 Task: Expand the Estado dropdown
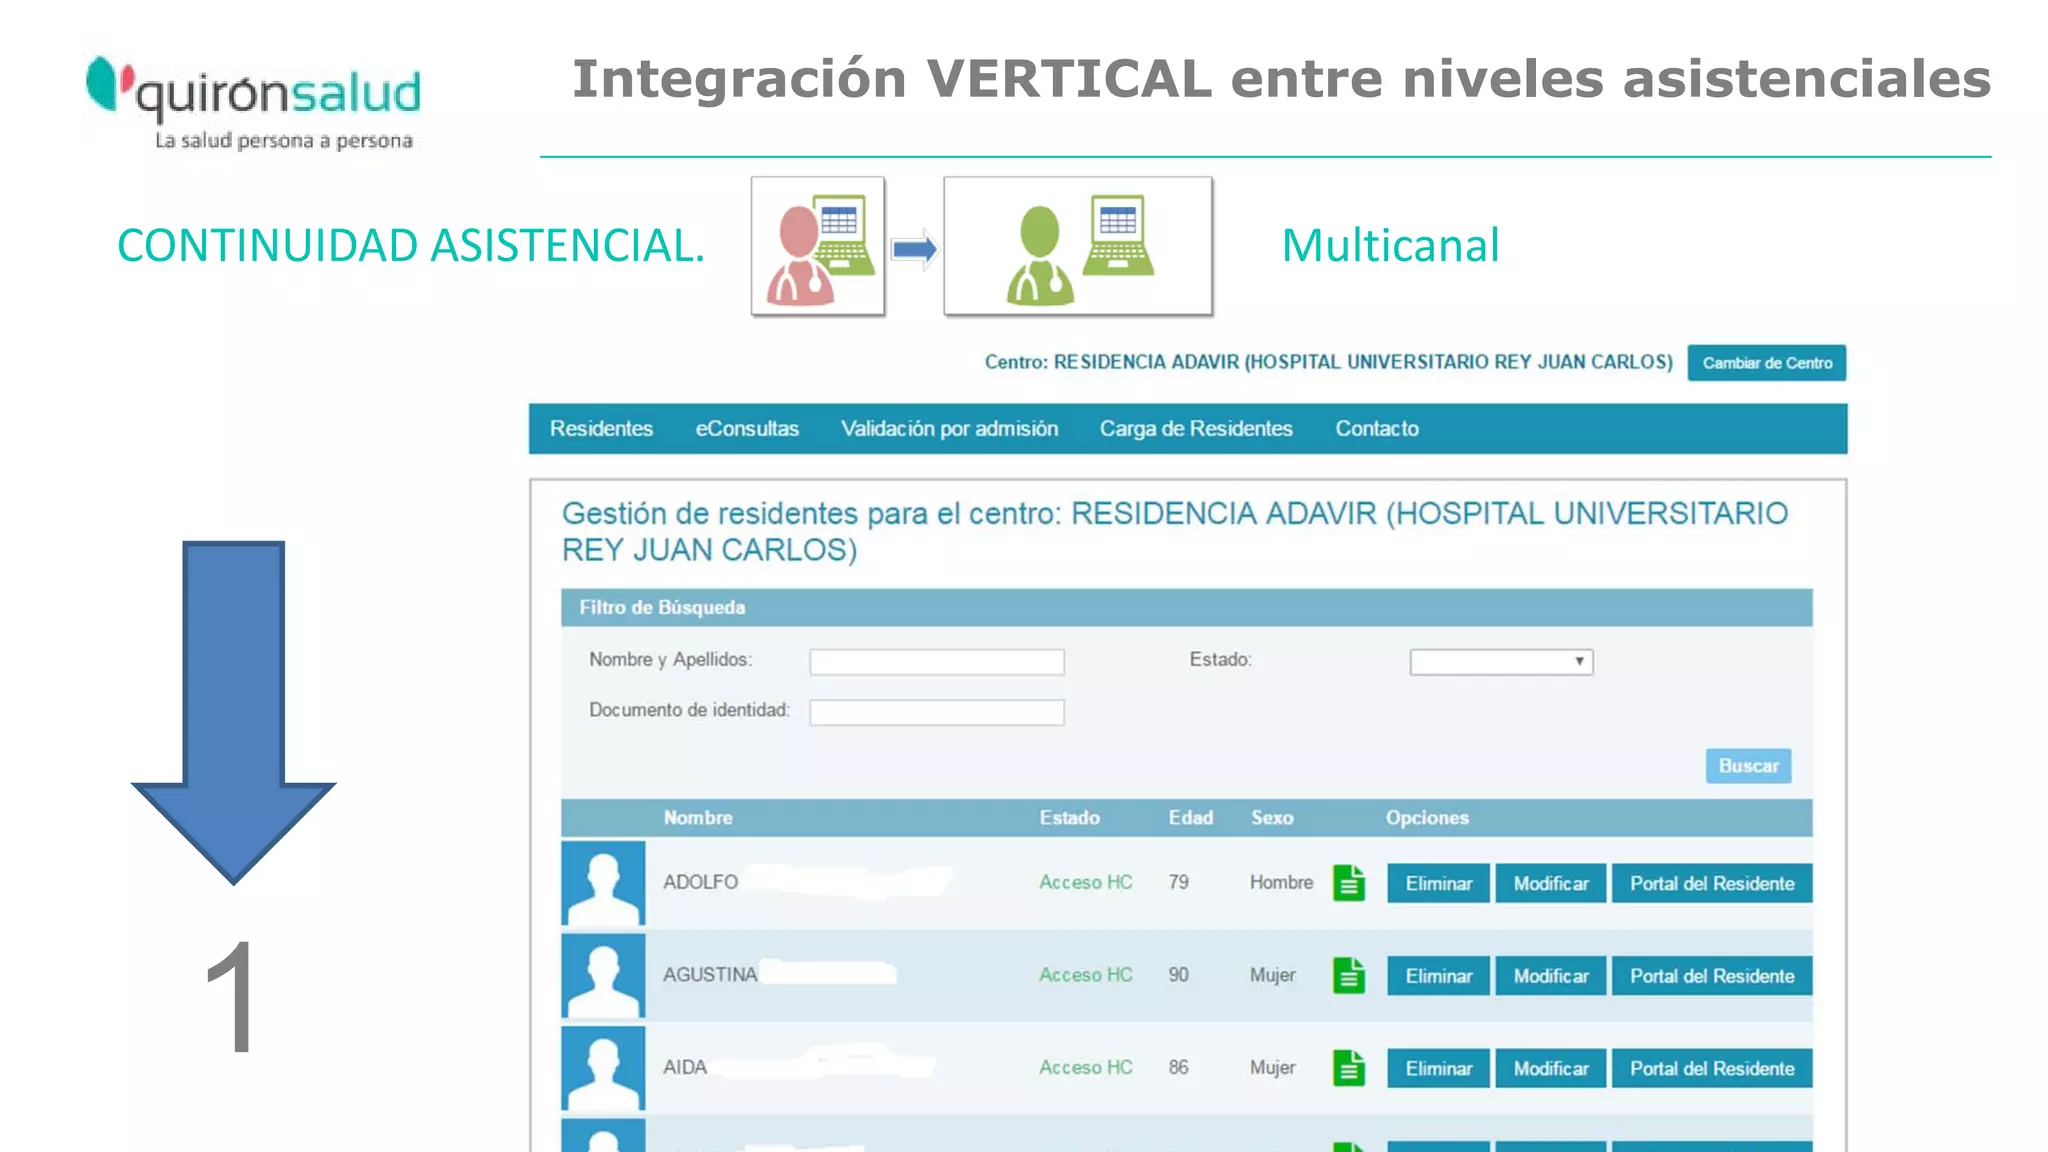(1501, 662)
